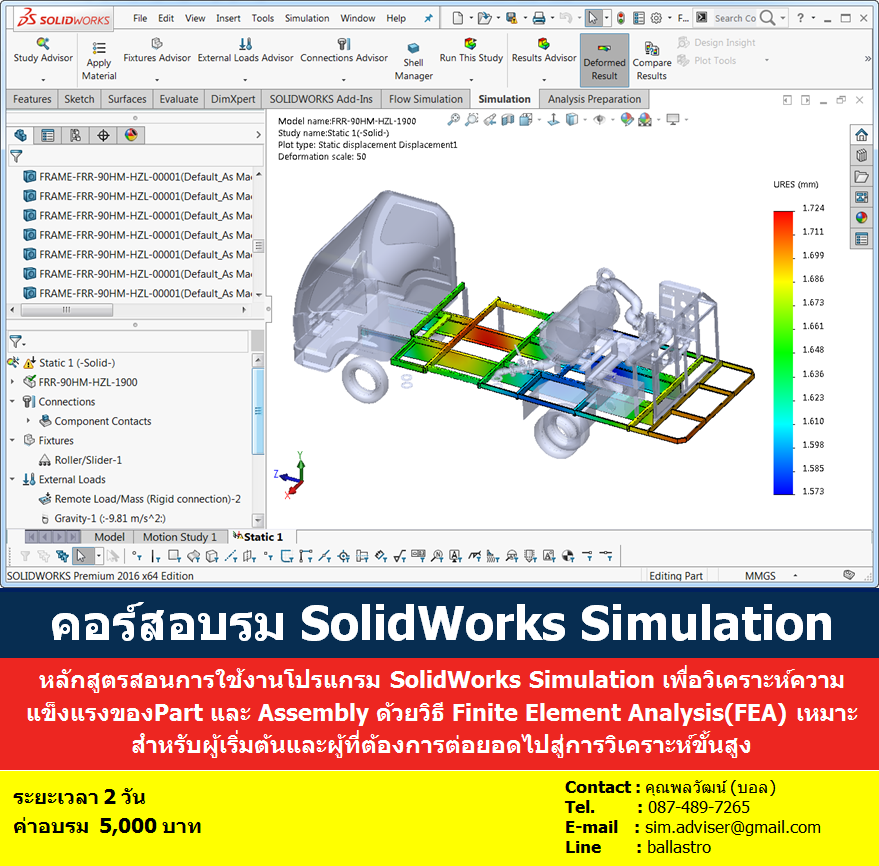Toggle Hide/Show Items in the heads-up toolbar

coord(602,119)
